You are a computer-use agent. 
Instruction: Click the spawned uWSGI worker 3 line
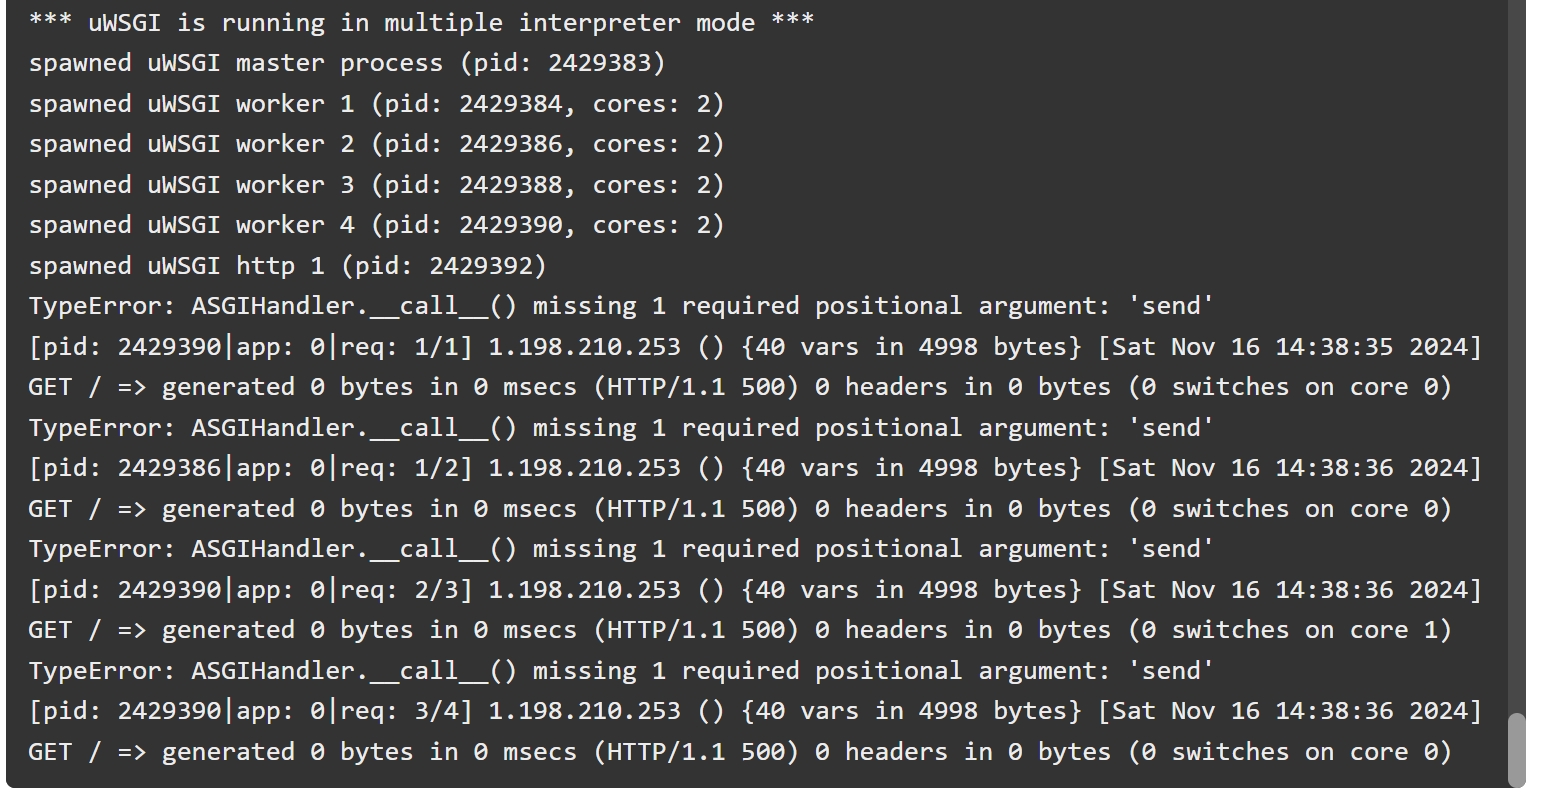click(376, 185)
